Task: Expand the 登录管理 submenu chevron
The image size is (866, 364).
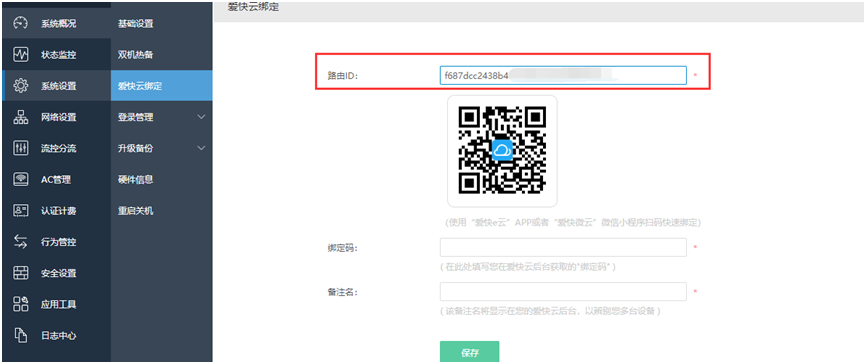Action: [201, 117]
